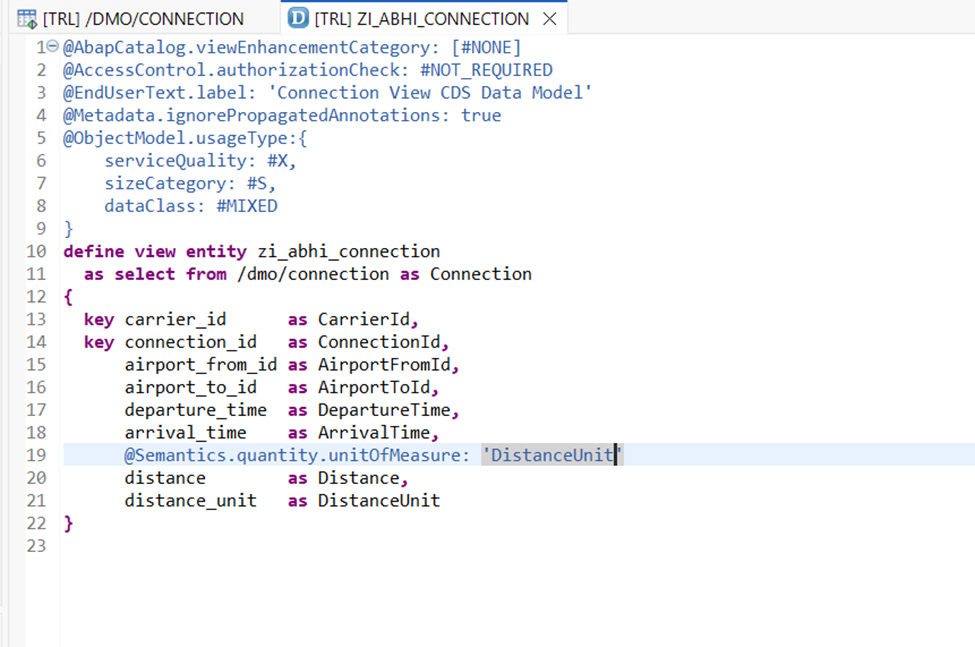Collapse the annotation fold marker at line 1
The image size is (975, 647).
click(52, 48)
